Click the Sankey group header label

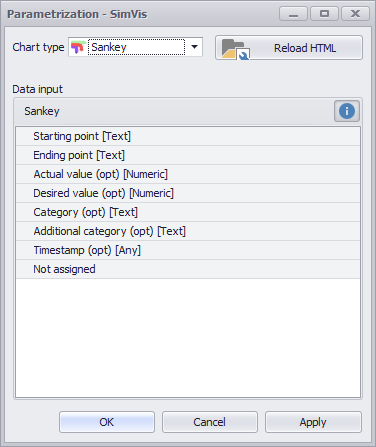[x=42, y=111]
